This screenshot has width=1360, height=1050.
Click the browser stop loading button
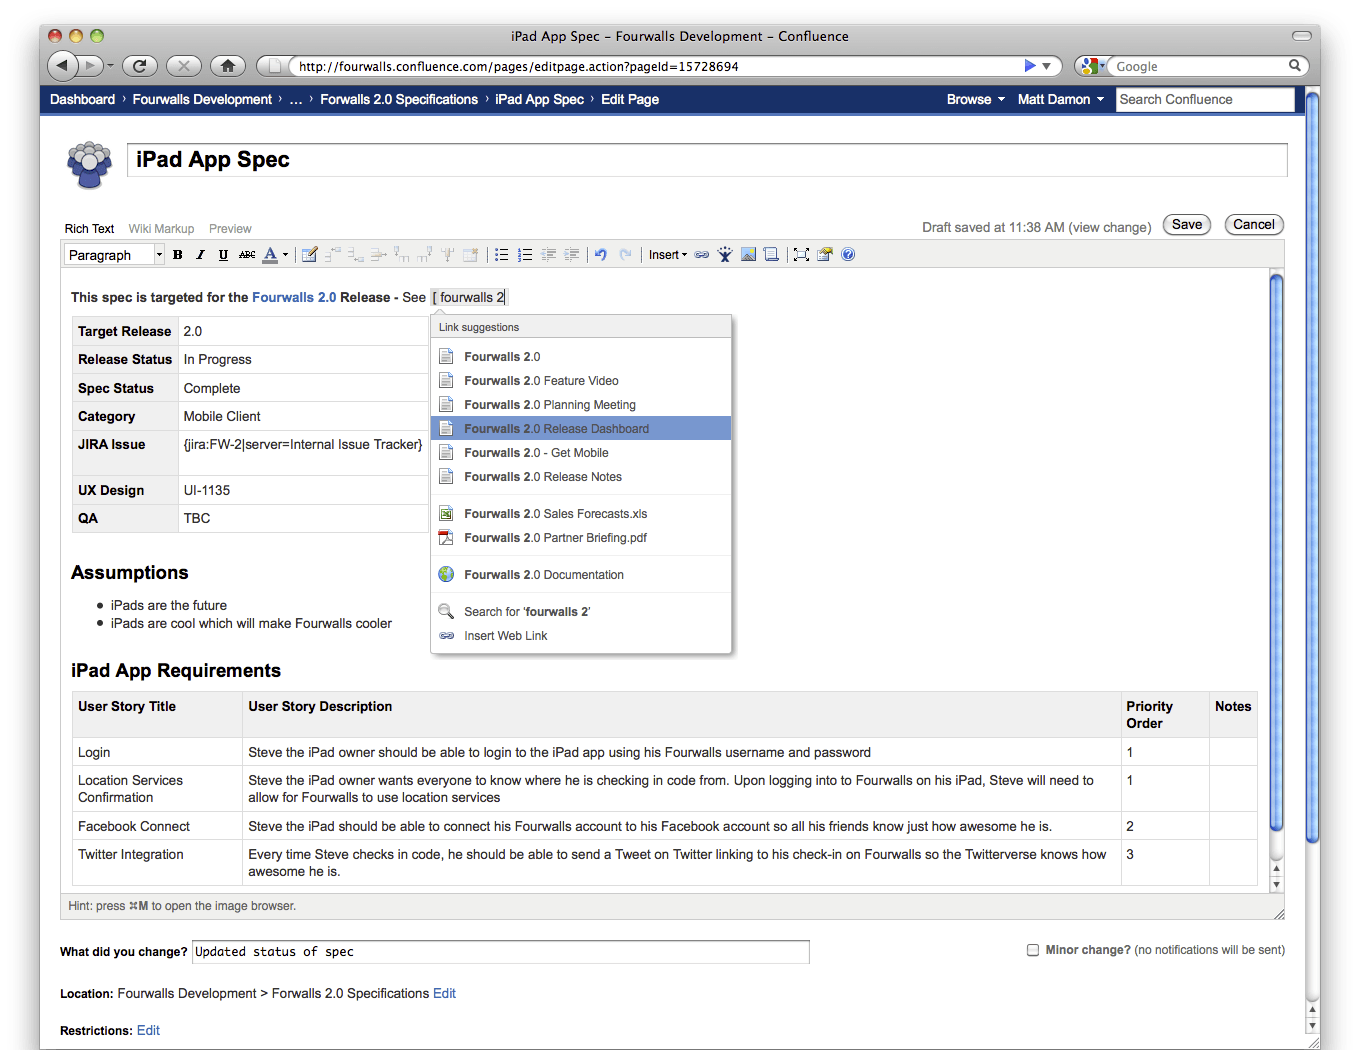(184, 66)
